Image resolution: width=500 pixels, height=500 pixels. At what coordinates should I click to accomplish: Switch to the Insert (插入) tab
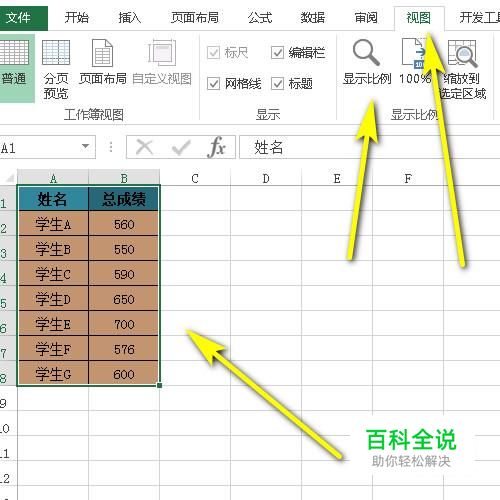pyautogui.click(x=130, y=17)
